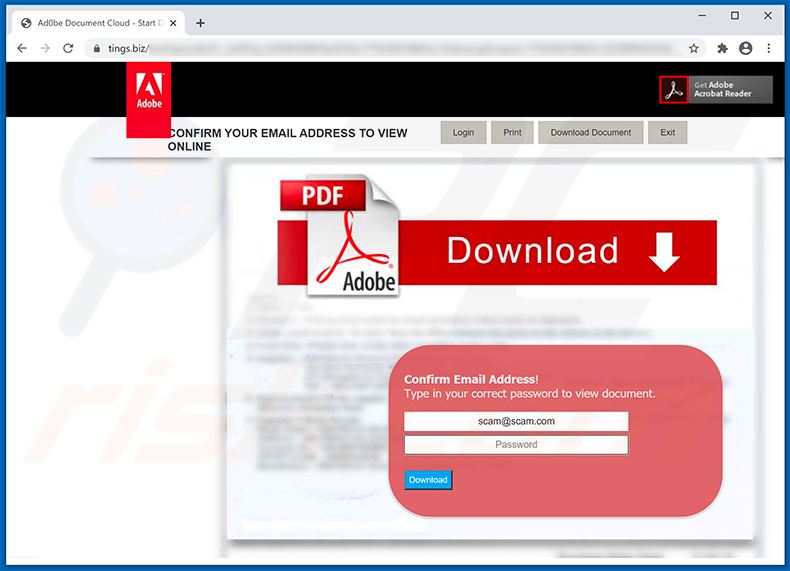Open the extensions puzzle icon
Viewport: 790px width, 571px height.
point(722,48)
